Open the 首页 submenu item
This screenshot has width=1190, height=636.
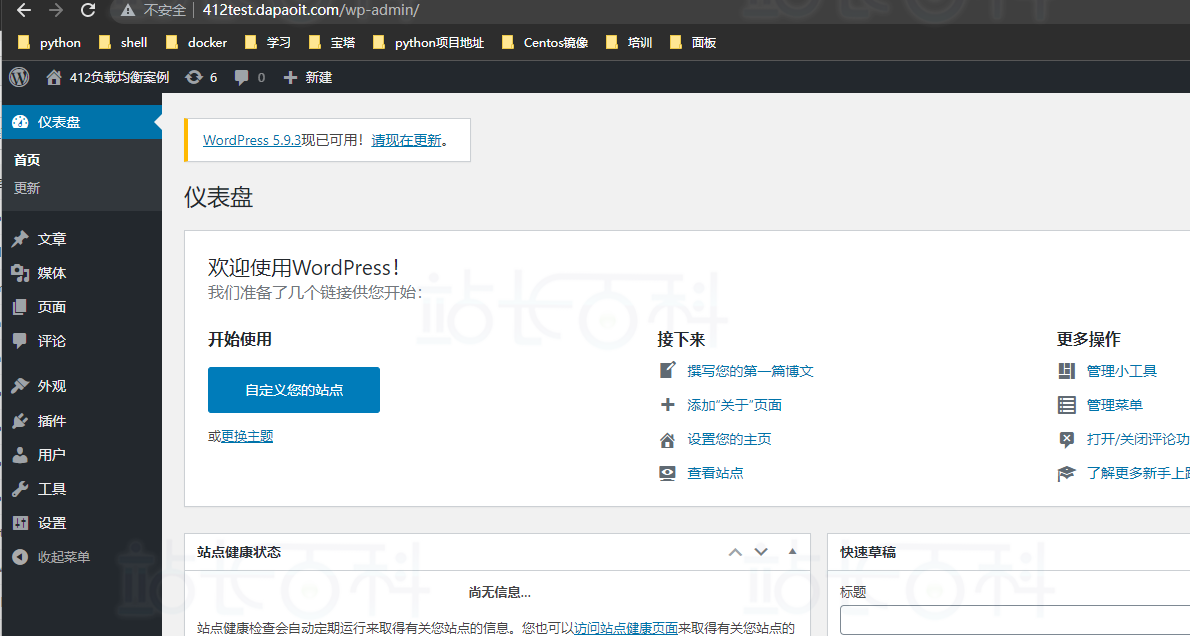pyautogui.click(x=27, y=160)
